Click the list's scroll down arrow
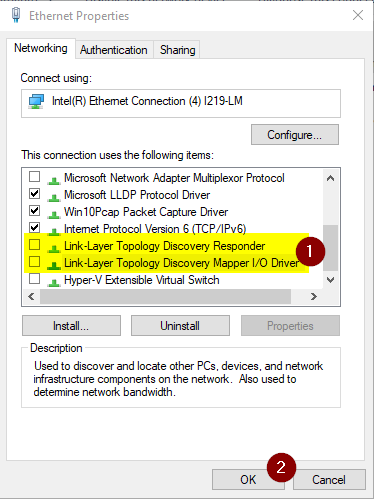374x499 pixels. [330, 280]
